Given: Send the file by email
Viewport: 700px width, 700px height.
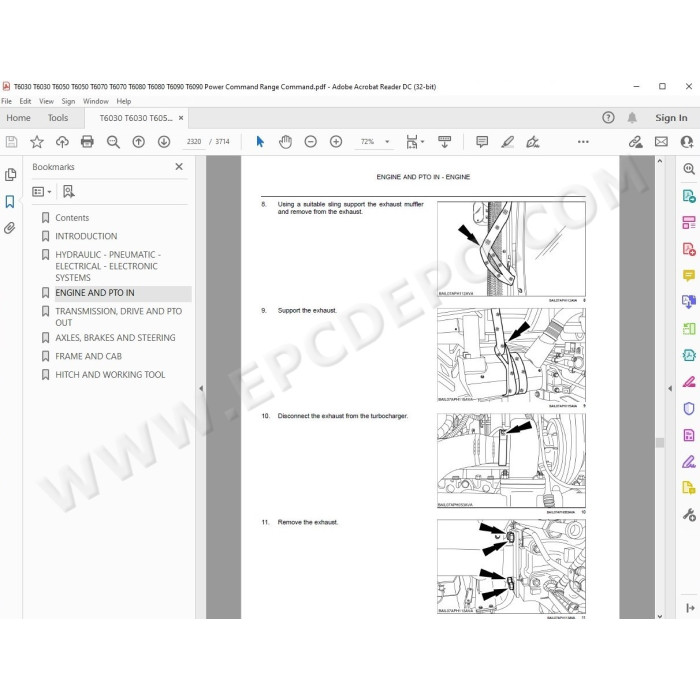Looking at the screenshot, I should (x=661, y=142).
